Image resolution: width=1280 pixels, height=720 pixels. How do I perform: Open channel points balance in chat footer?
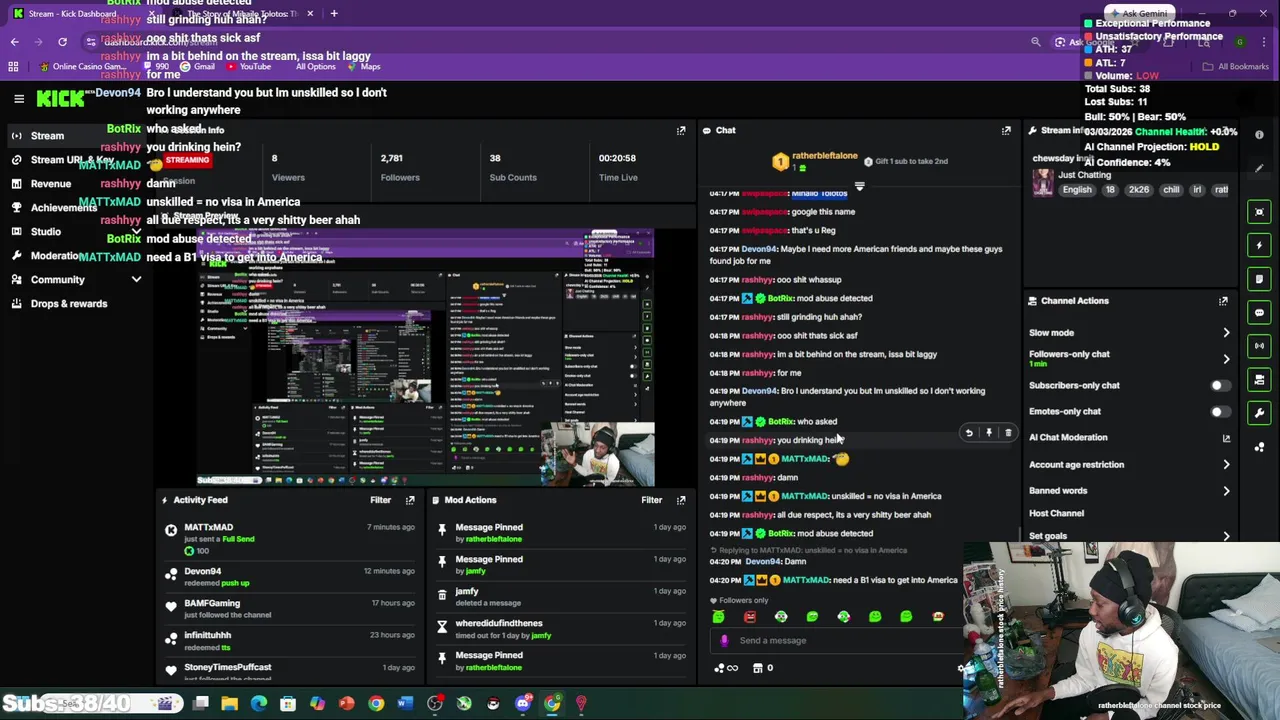pos(726,668)
